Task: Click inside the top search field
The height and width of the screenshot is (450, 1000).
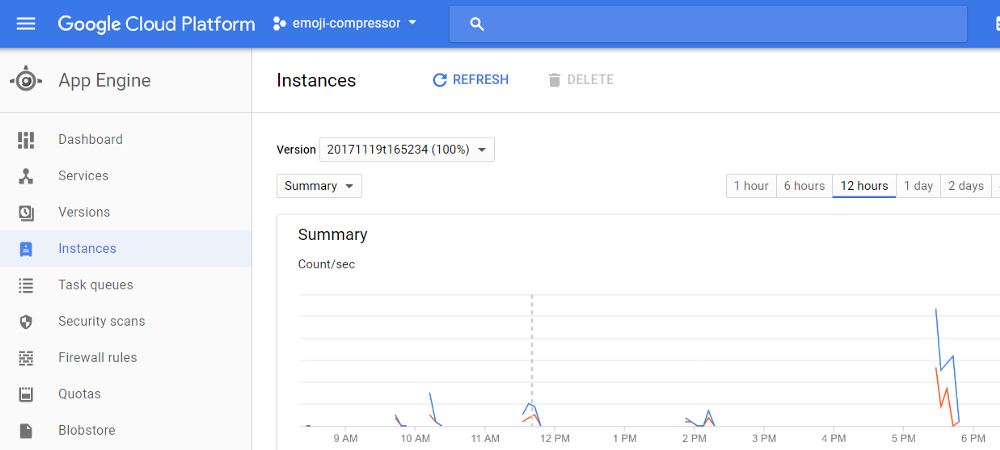Action: coord(708,24)
